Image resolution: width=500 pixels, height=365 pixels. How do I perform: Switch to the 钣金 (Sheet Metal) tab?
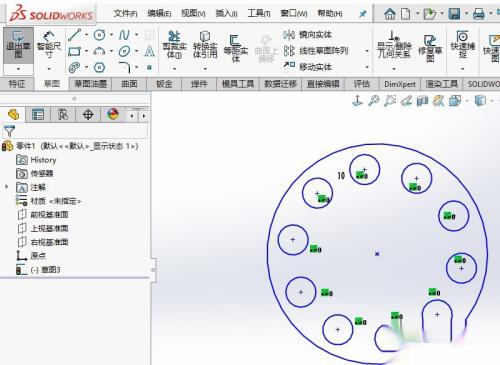tap(164, 84)
